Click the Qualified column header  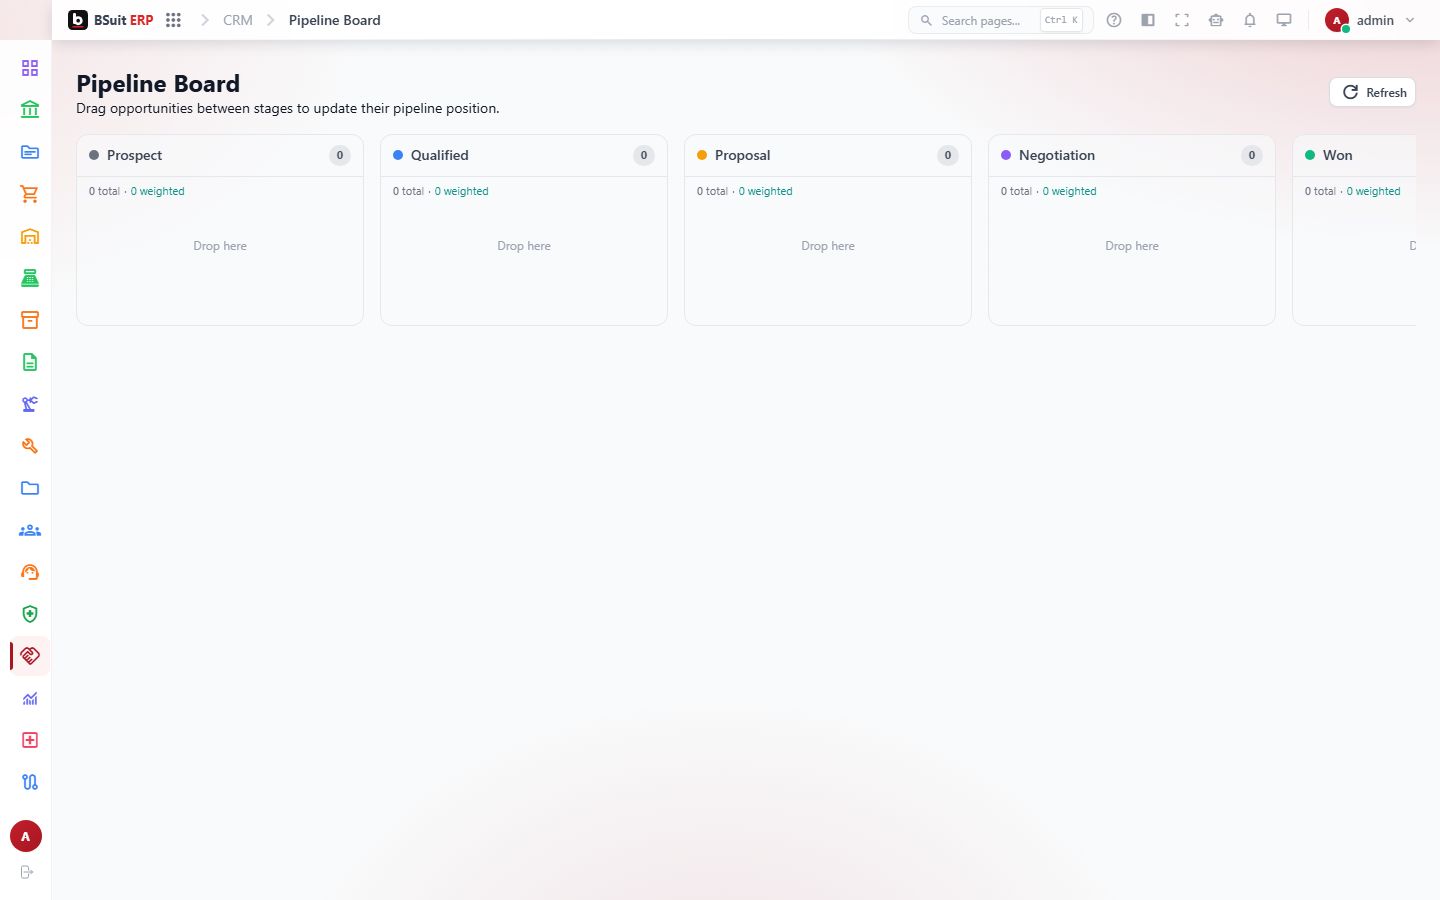(x=524, y=155)
